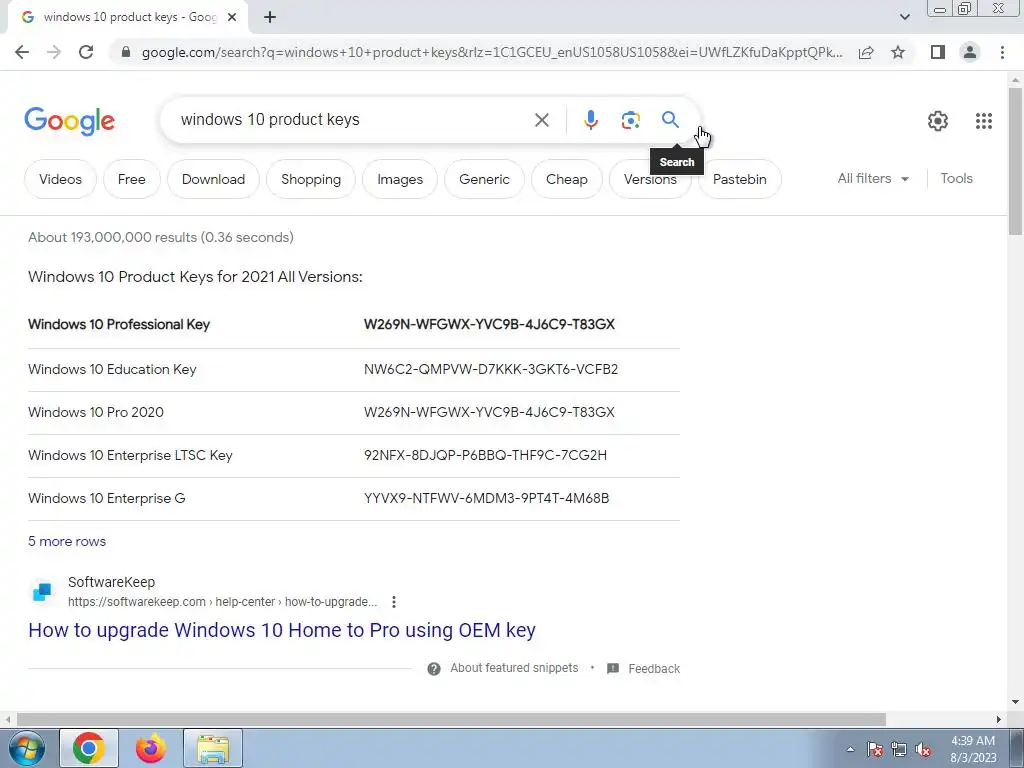Screen dimensions: 1024x768
Task: Go back to the previous page
Action: coord(22,52)
